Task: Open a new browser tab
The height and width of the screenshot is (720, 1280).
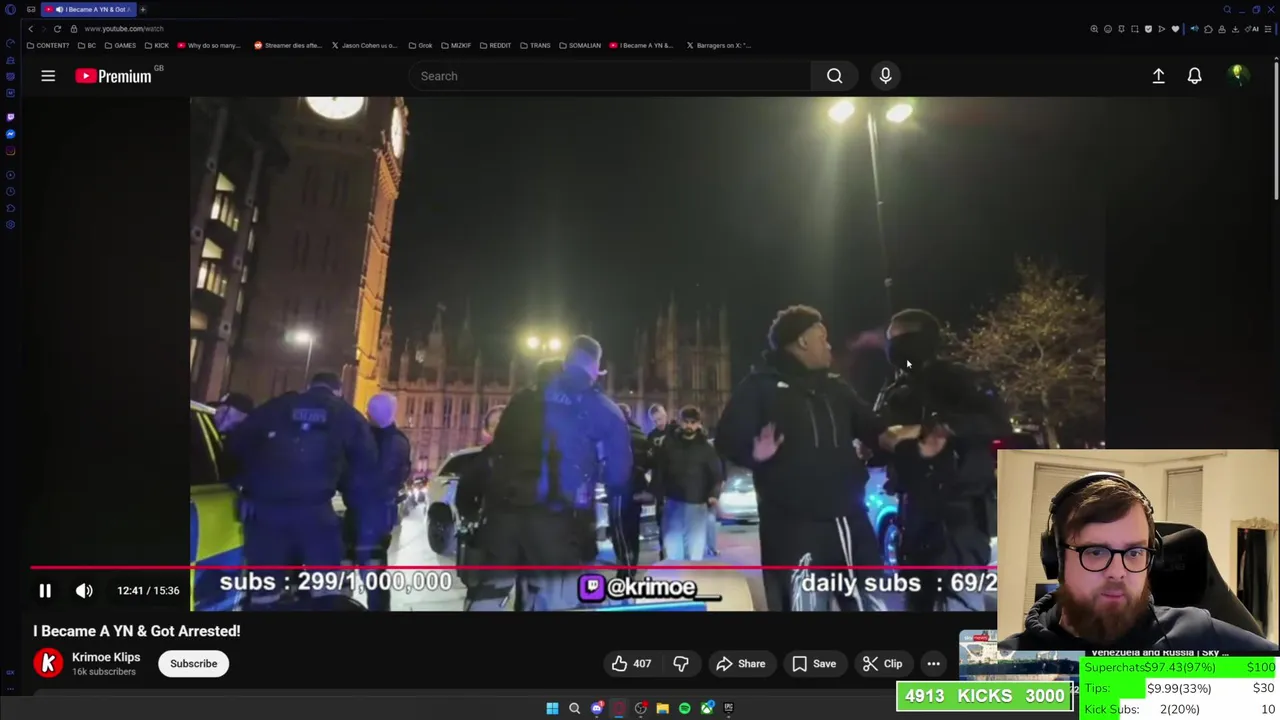Action: (x=143, y=10)
